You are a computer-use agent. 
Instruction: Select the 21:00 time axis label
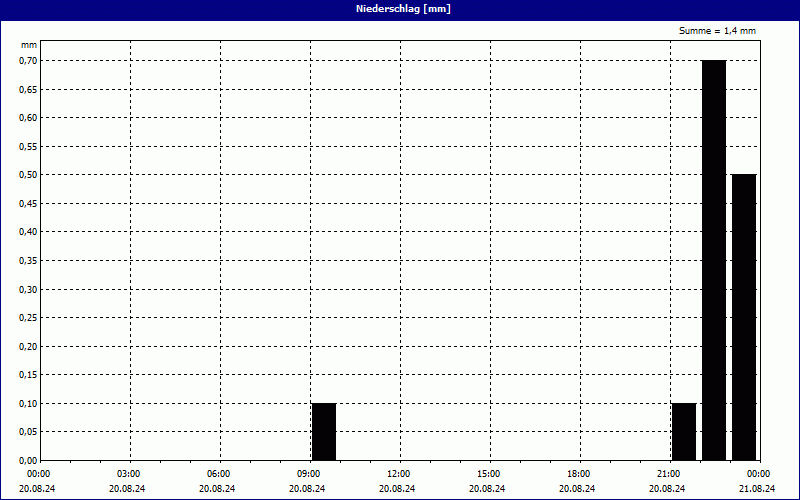point(668,474)
